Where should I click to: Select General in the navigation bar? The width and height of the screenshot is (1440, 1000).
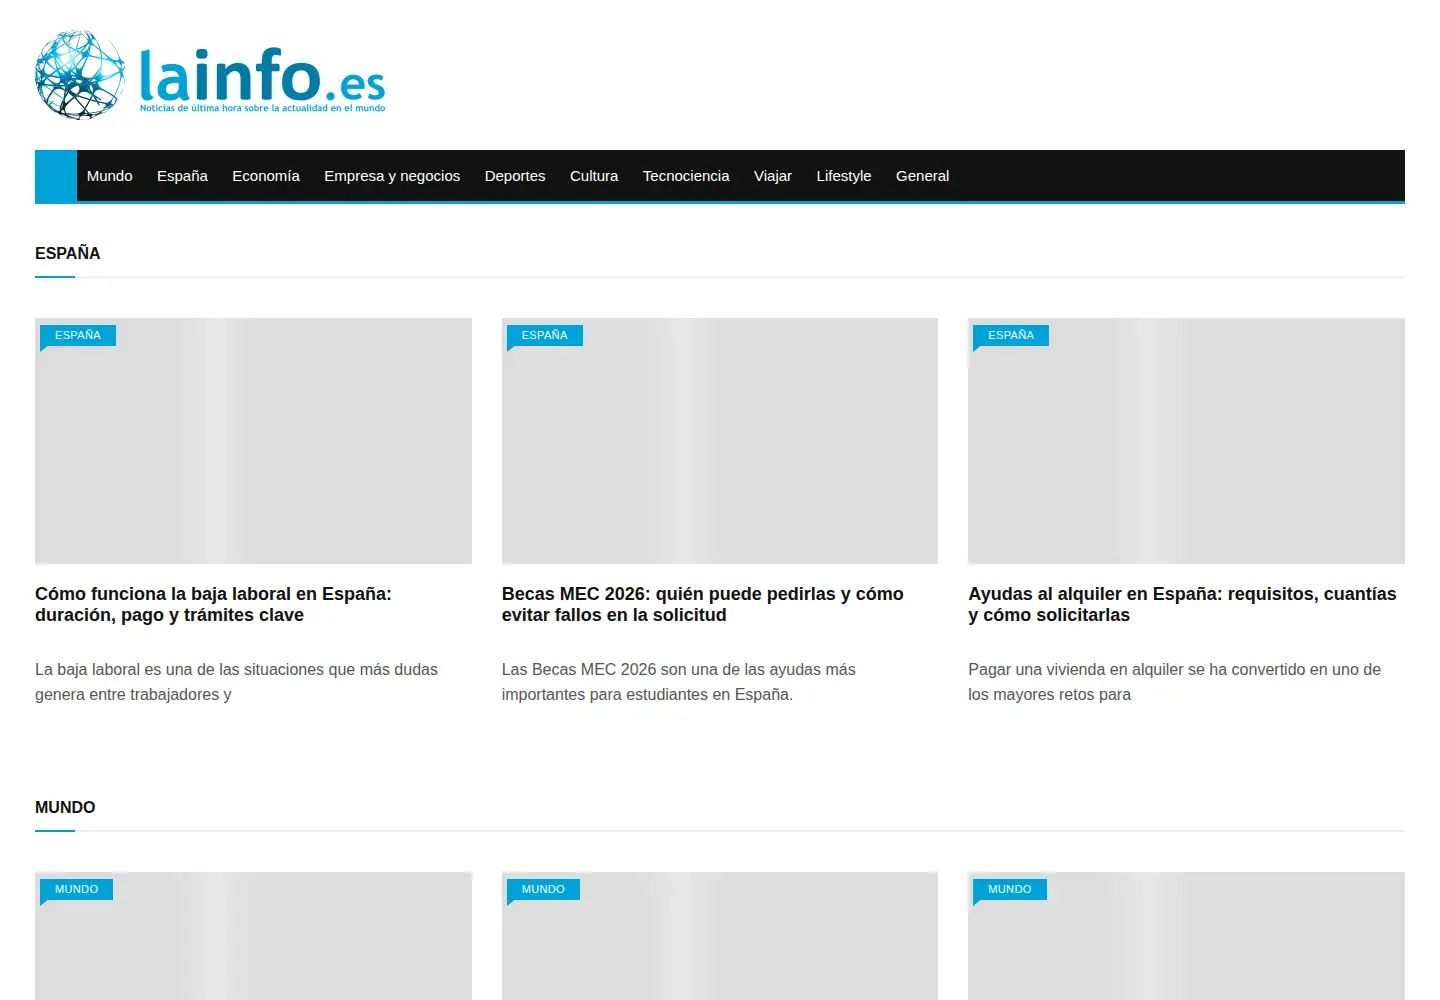922,176
